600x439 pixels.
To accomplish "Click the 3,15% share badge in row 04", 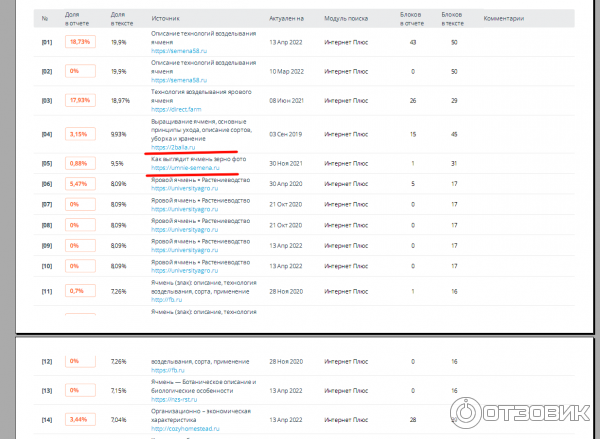I will tap(80, 134).
